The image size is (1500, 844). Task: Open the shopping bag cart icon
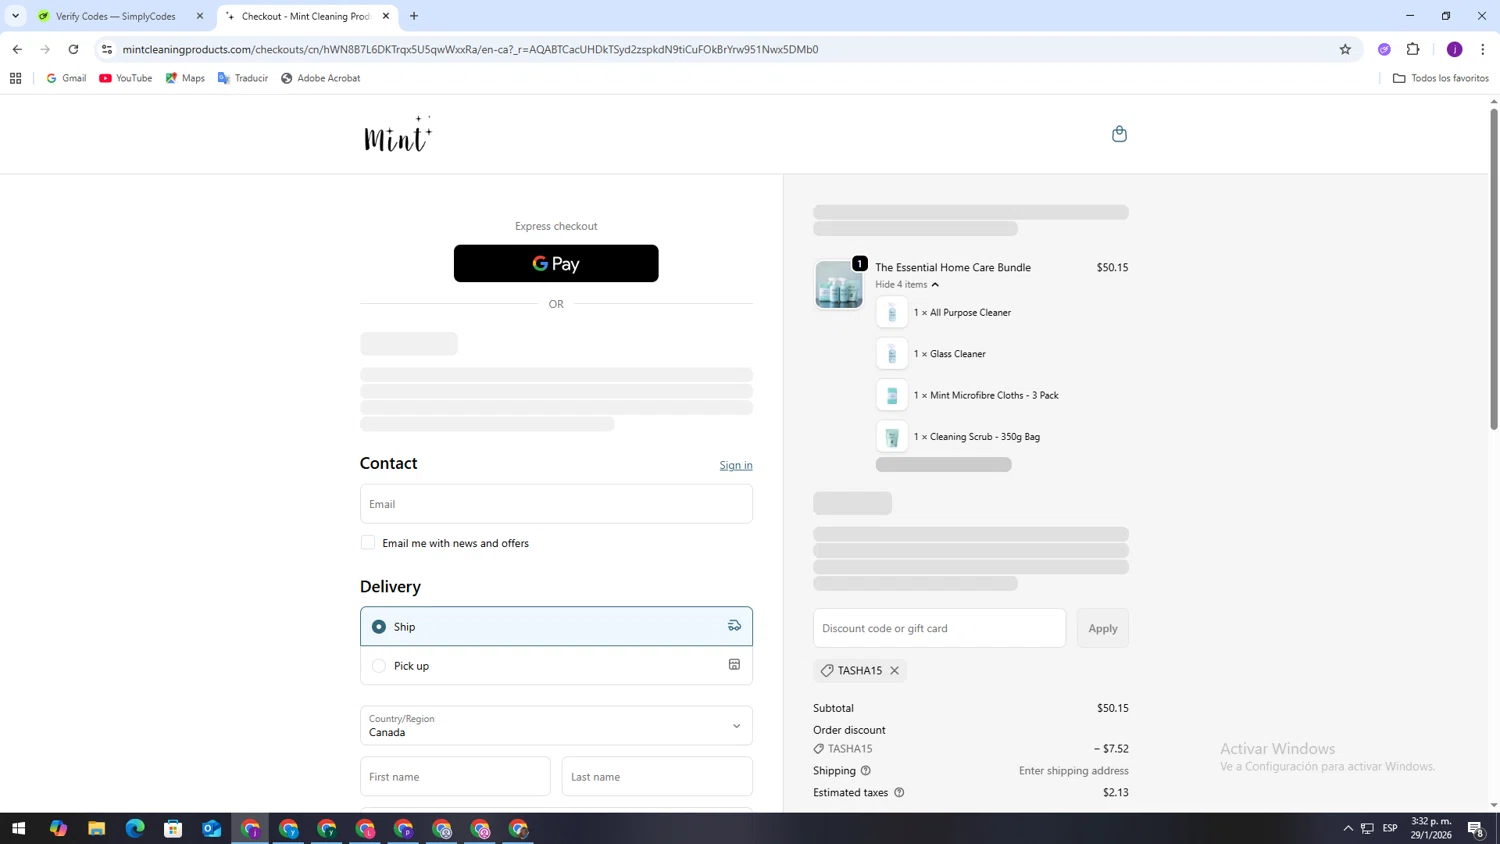coord(1119,134)
